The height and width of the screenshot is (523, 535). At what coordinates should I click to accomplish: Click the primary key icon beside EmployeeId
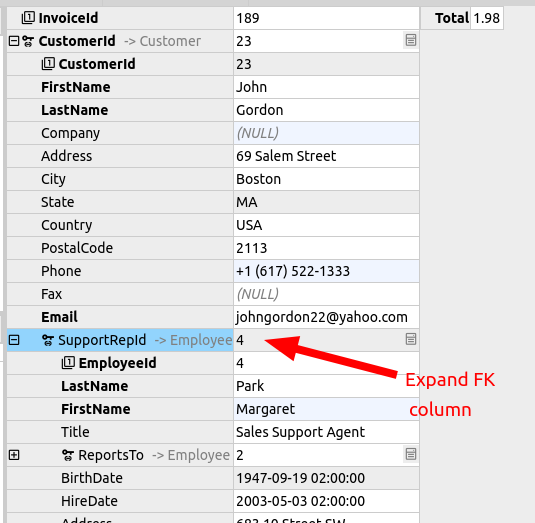point(68,363)
